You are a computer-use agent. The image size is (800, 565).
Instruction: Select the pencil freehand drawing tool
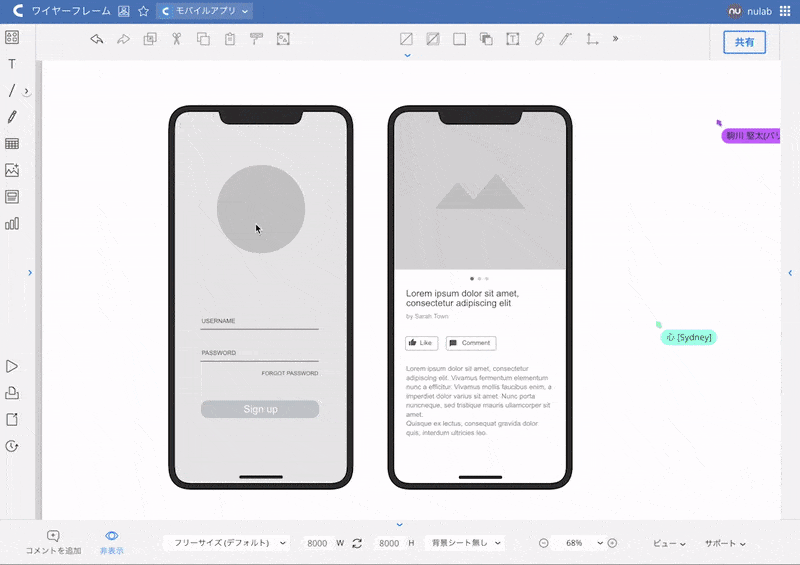pos(12,117)
